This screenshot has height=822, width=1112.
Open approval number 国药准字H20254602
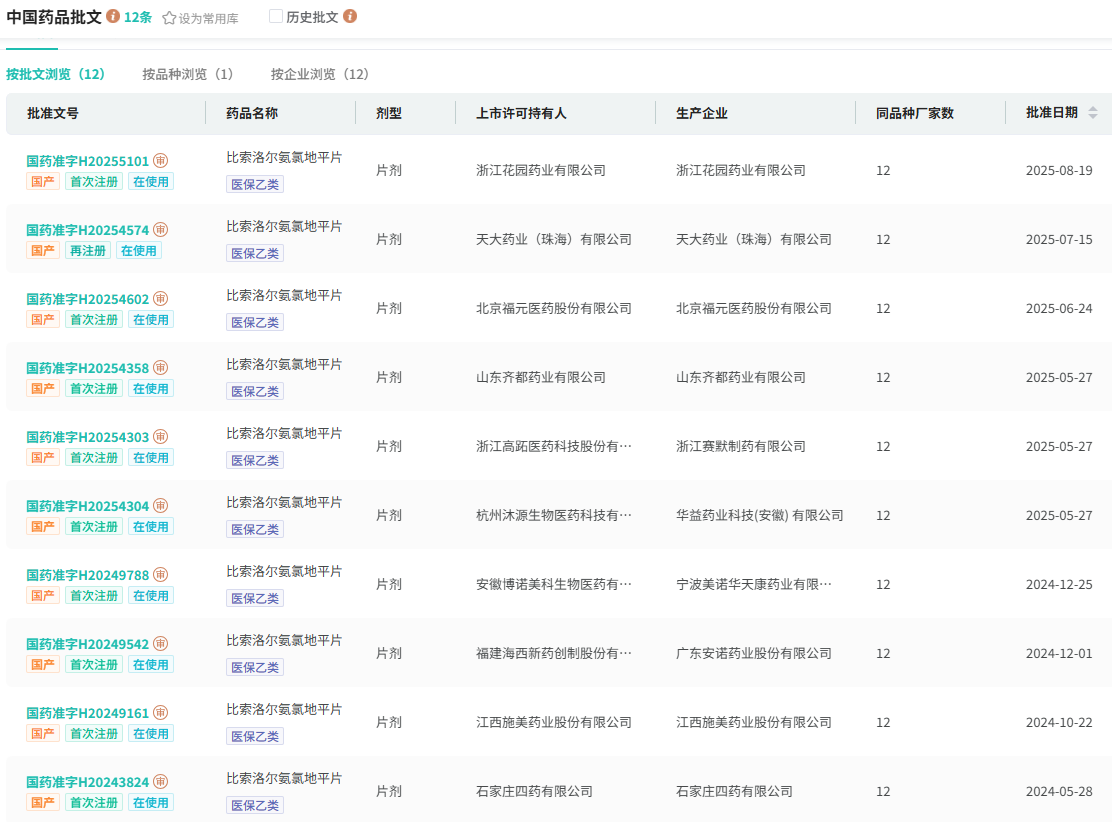(87, 299)
